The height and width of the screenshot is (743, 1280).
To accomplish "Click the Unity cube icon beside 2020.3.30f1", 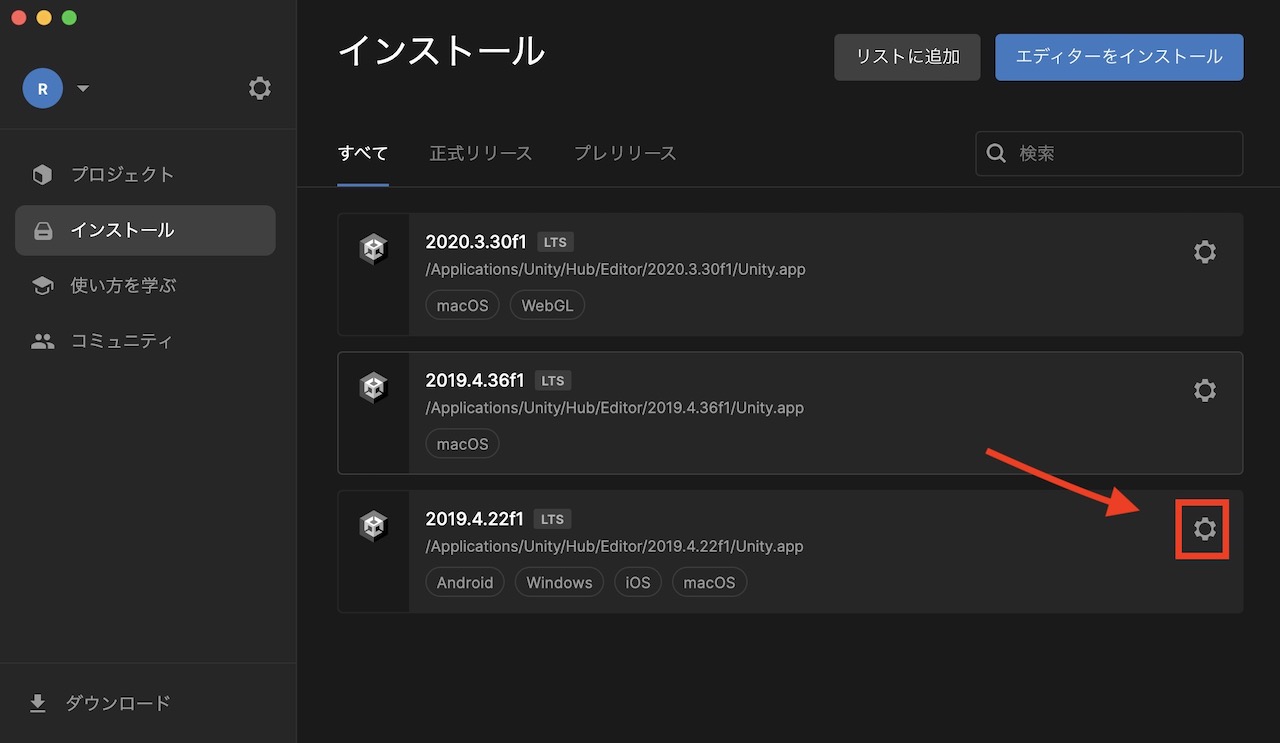I will click(373, 248).
